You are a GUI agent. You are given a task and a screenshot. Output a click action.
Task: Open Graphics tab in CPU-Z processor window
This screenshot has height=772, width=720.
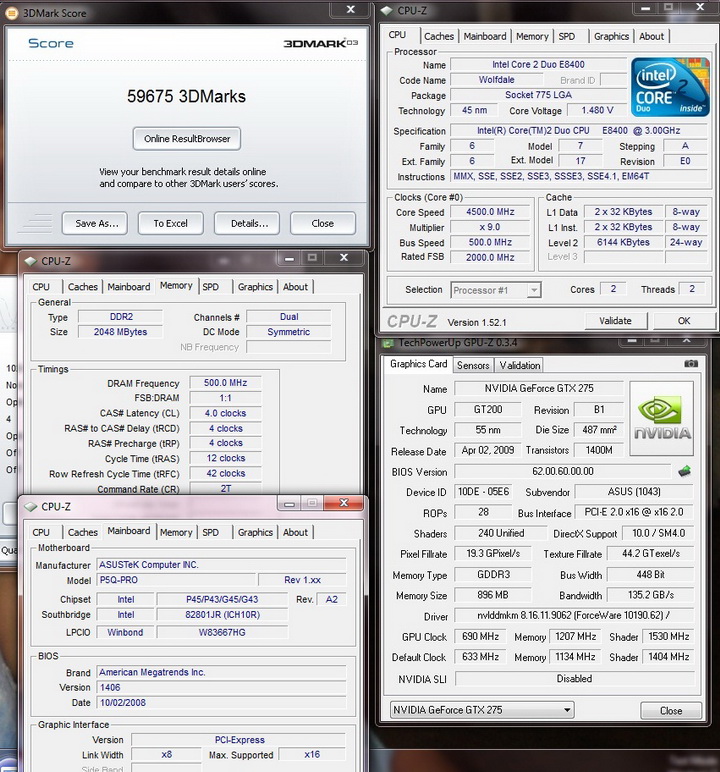[611, 36]
